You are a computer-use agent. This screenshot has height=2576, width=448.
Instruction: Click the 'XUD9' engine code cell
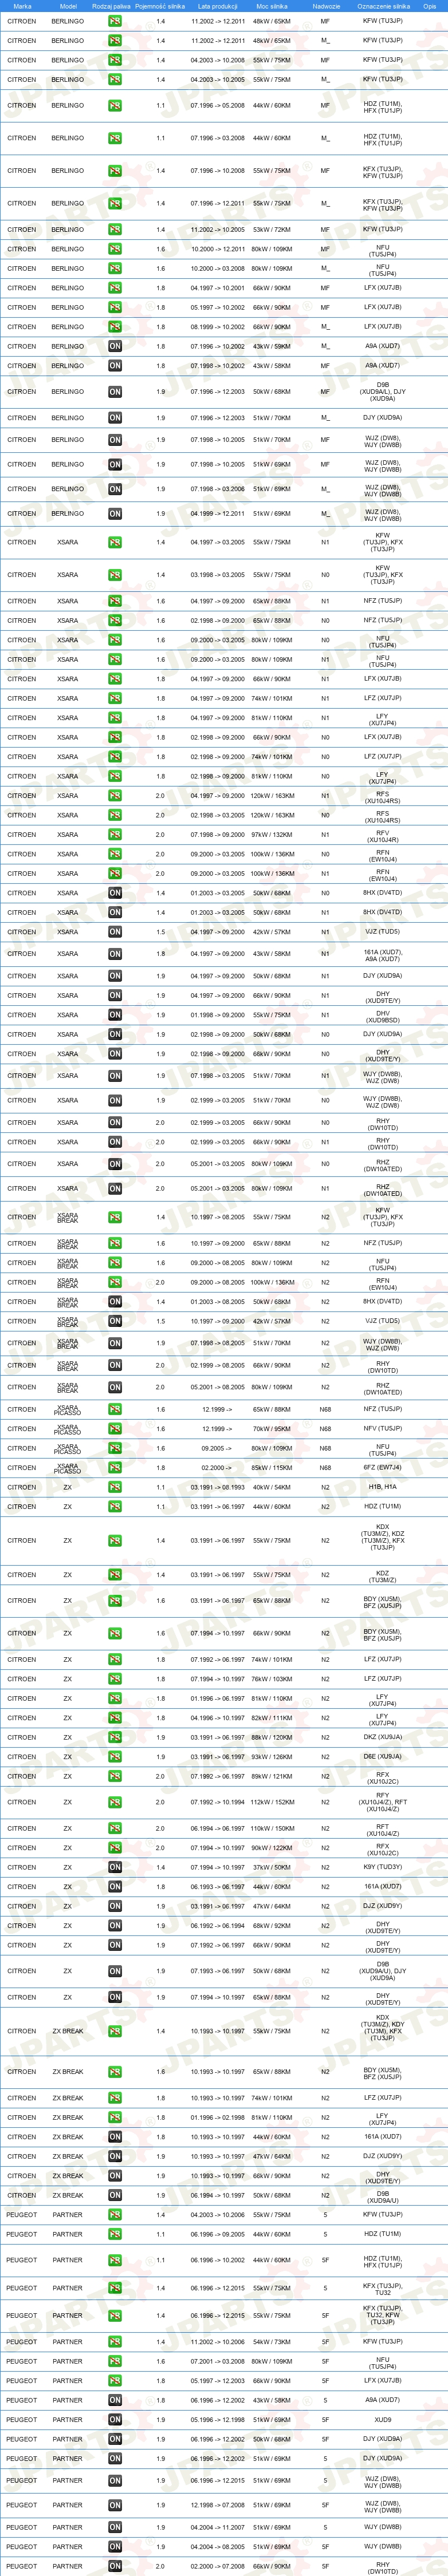click(382, 2420)
